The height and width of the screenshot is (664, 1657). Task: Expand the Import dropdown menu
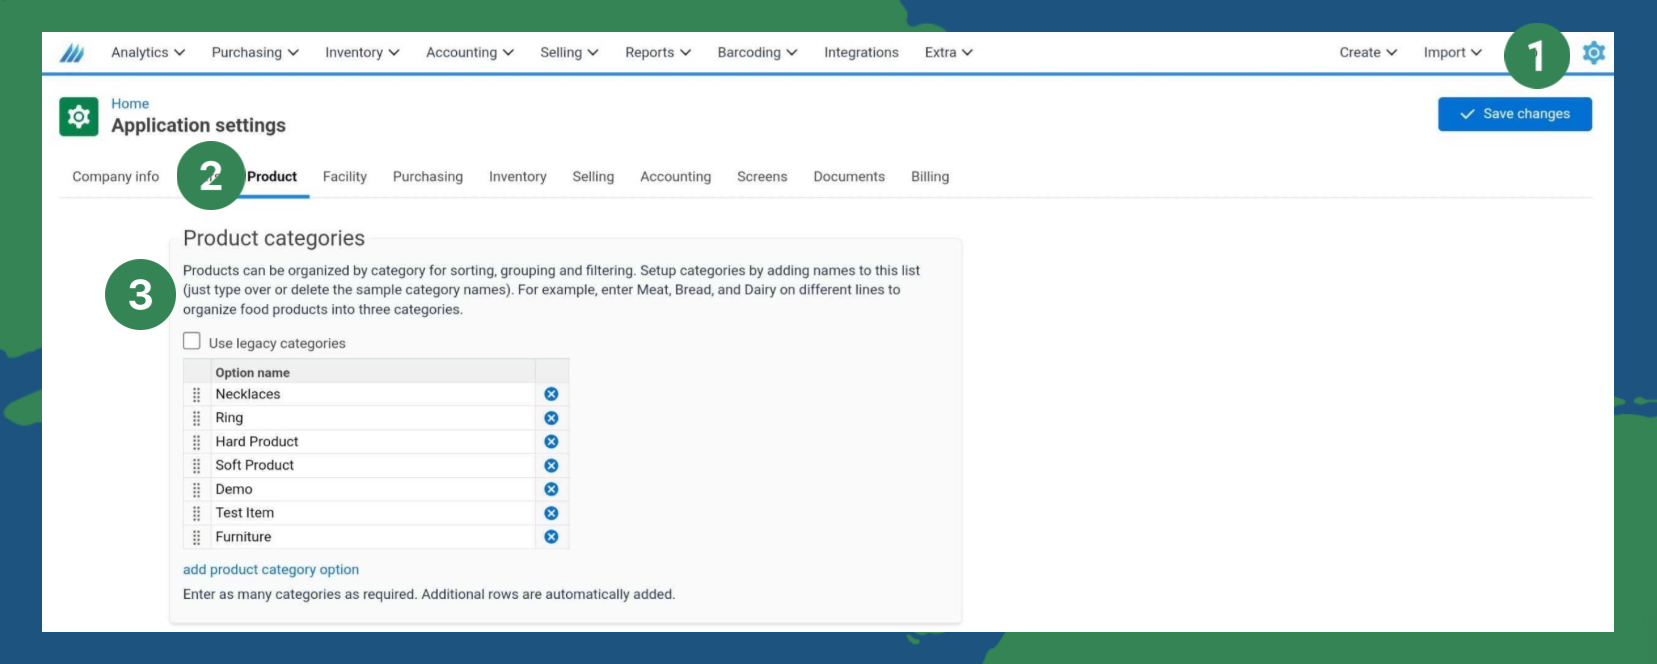click(1453, 52)
